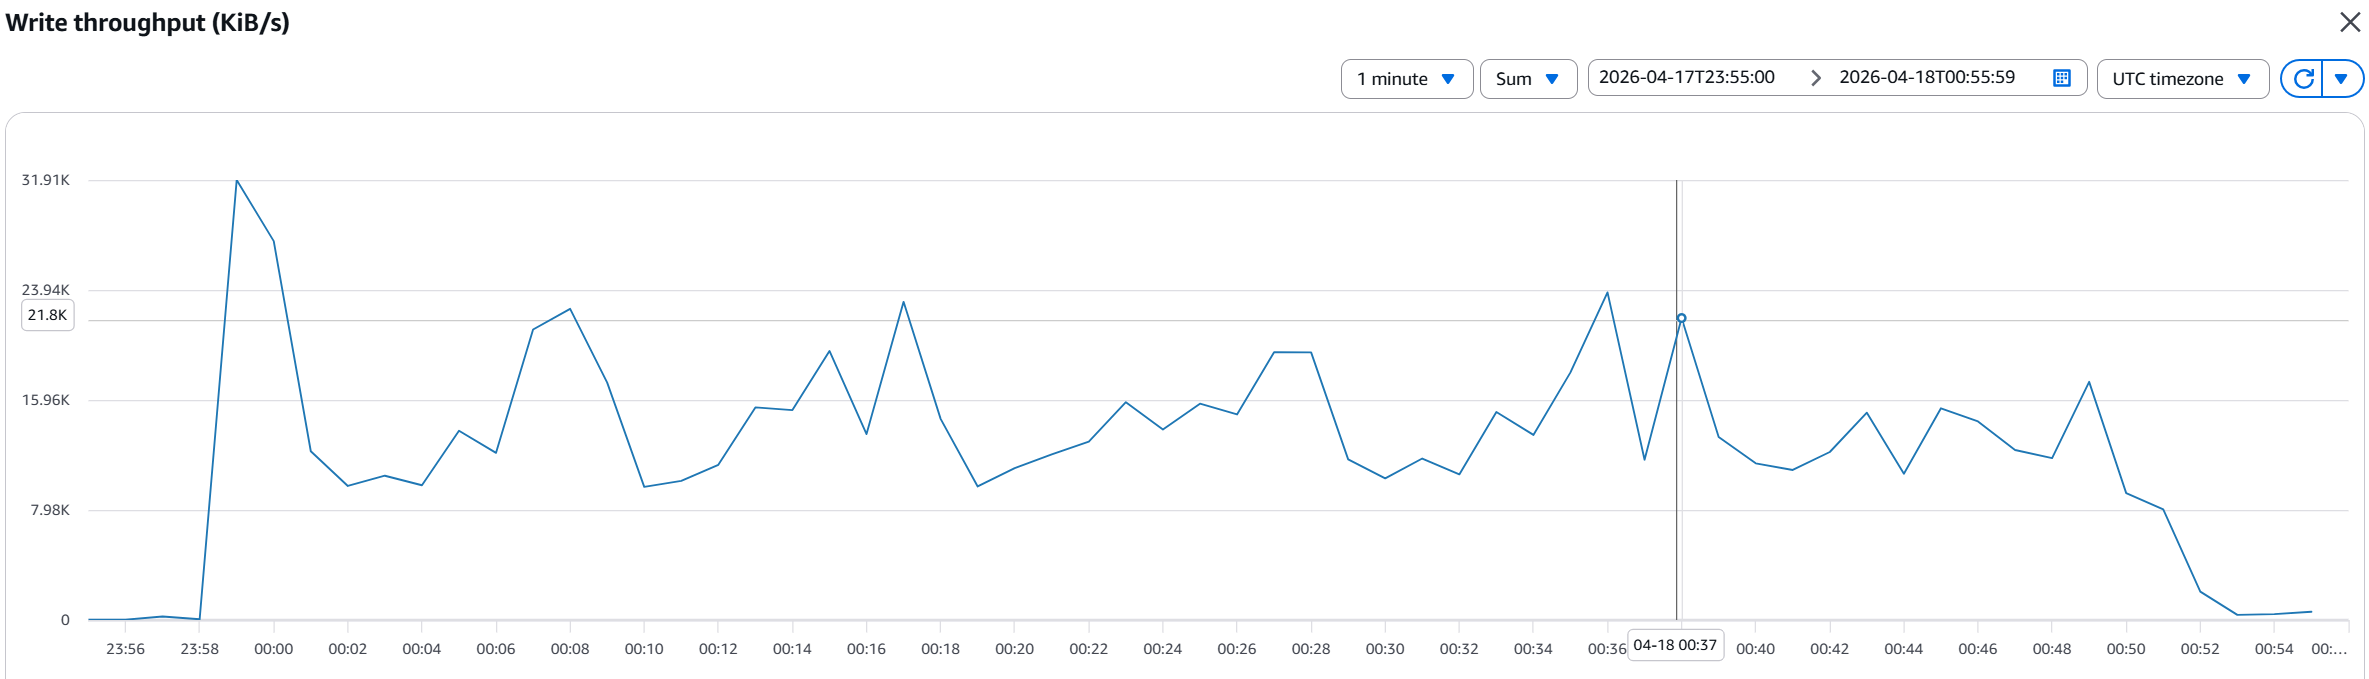
Task: Click the 00:20 x-axis tick label
Action: click(1014, 649)
